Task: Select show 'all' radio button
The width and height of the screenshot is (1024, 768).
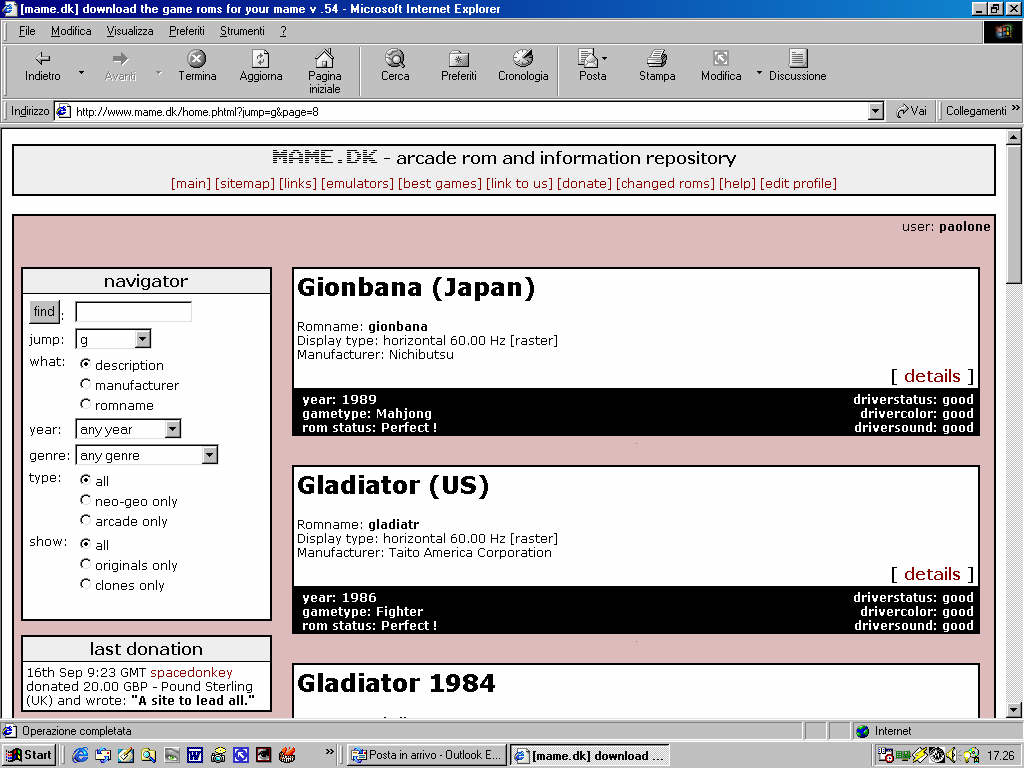Action: coord(86,544)
